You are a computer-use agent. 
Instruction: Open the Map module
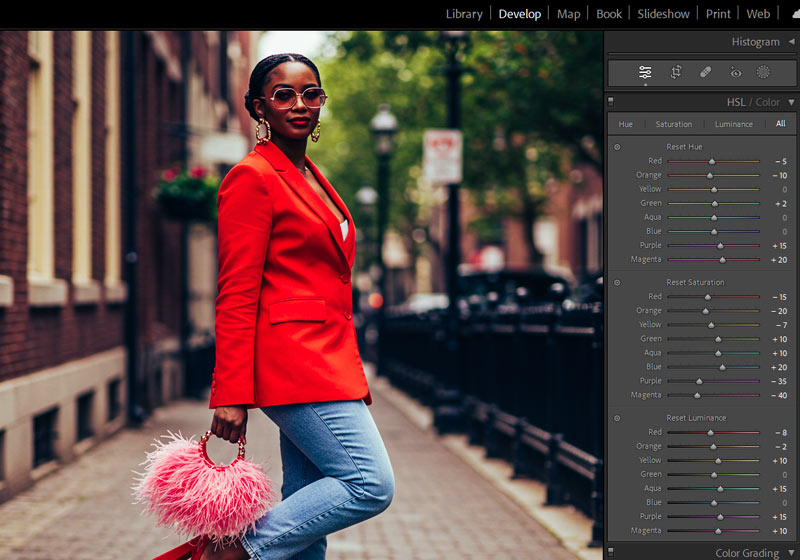(x=568, y=14)
